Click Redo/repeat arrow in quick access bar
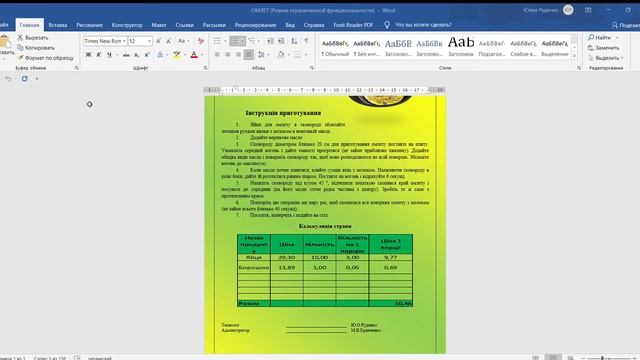 click(24, 78)
